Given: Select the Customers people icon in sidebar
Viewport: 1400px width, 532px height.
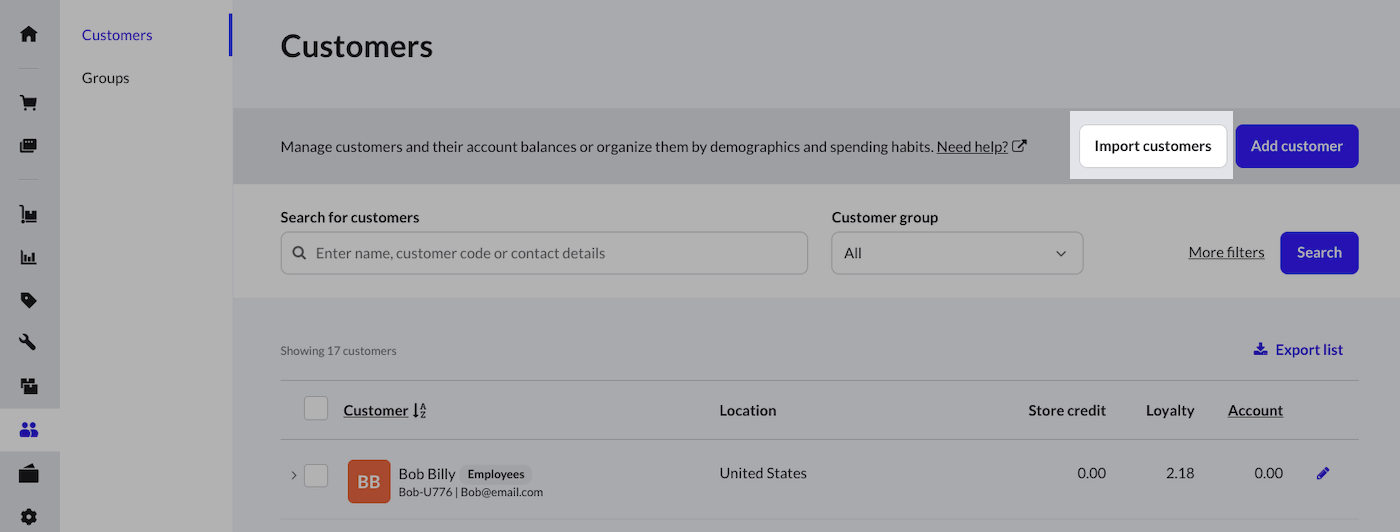Looking at the screenshot, I should point(29,430).
